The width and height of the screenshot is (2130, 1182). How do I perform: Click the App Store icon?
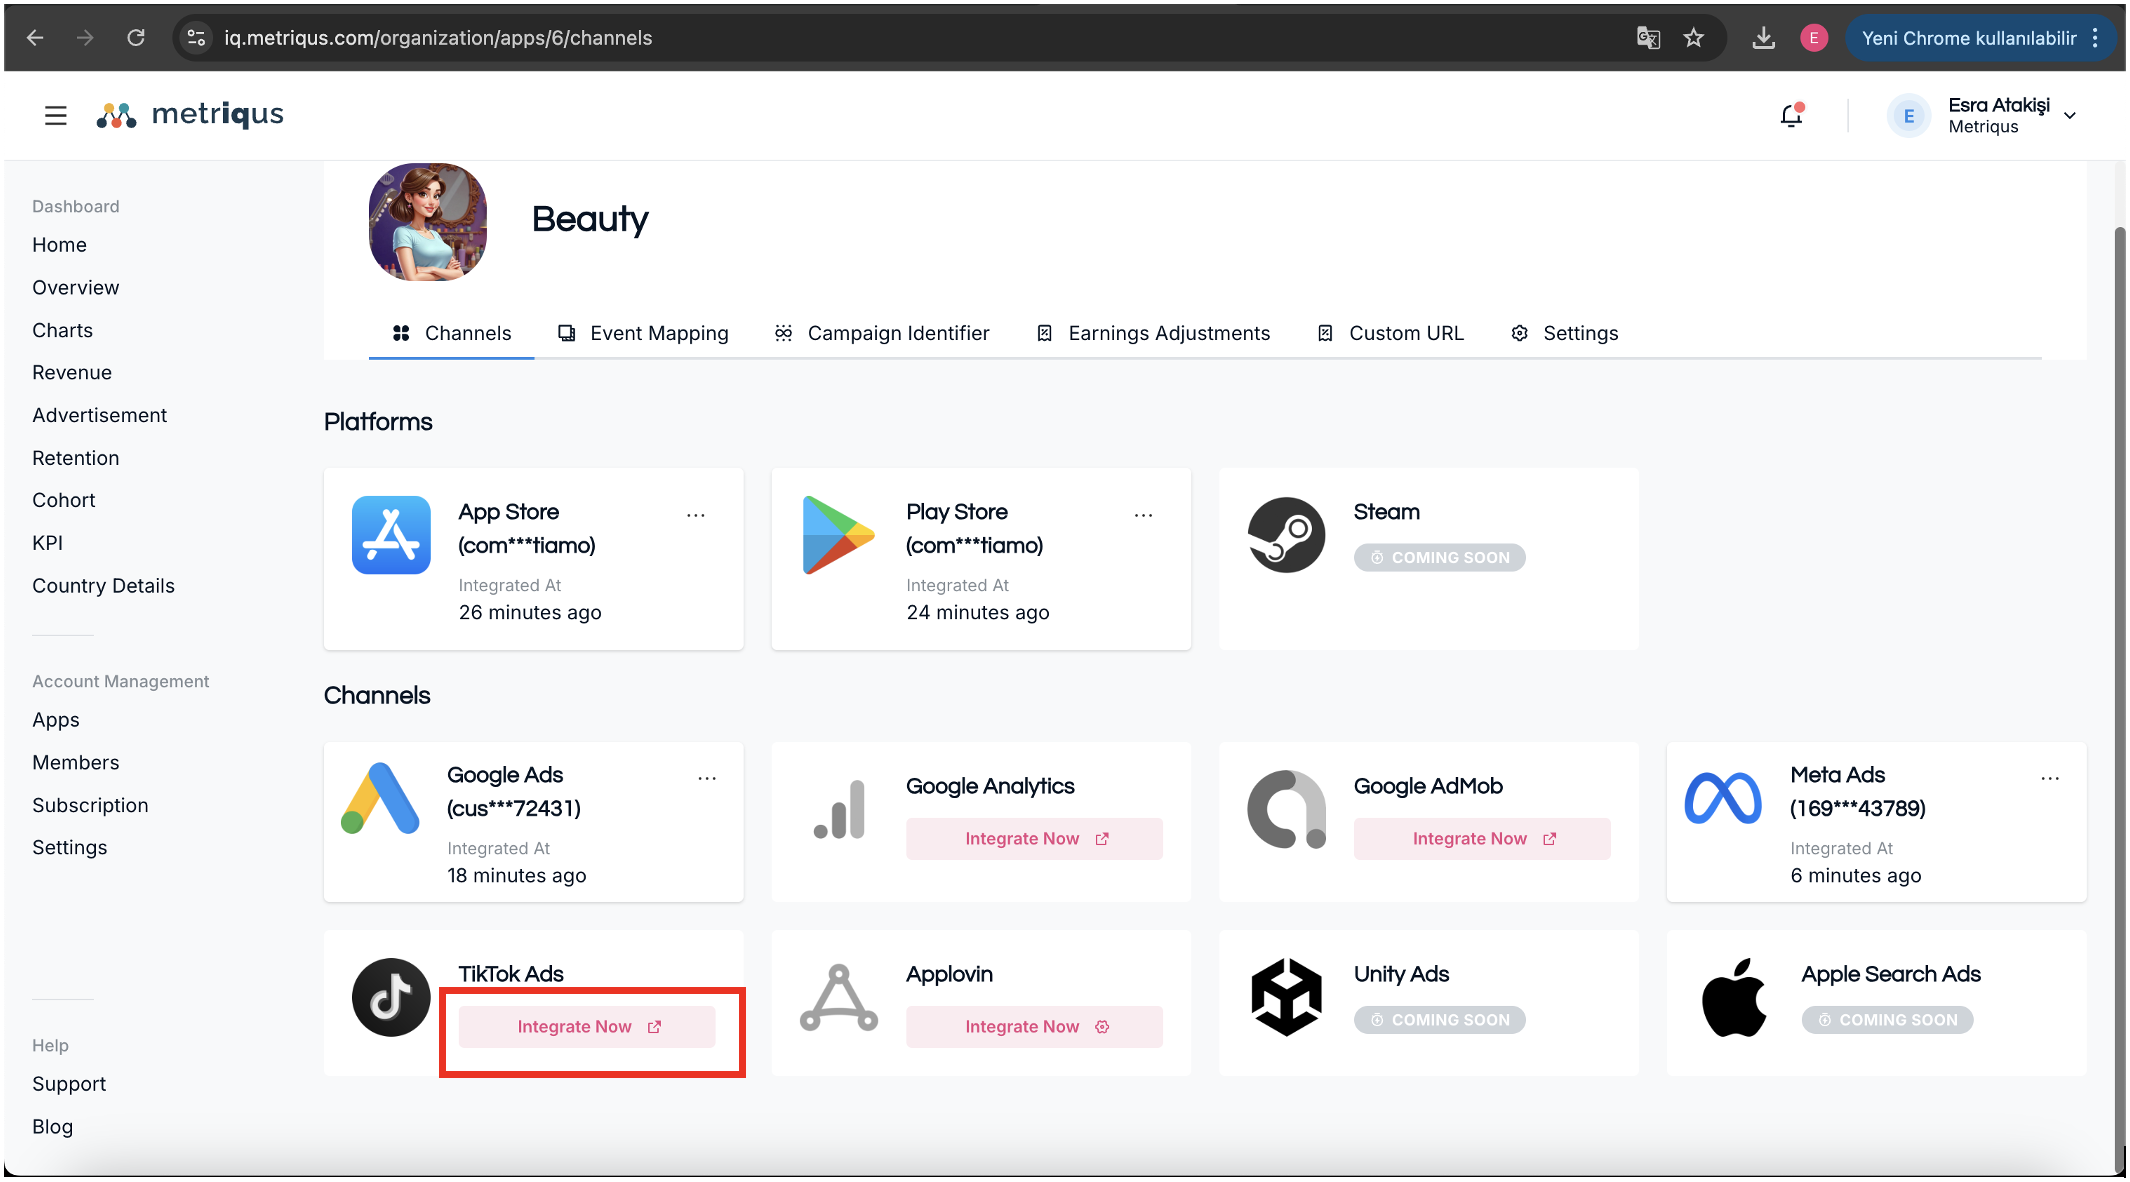tap(391, 535)
